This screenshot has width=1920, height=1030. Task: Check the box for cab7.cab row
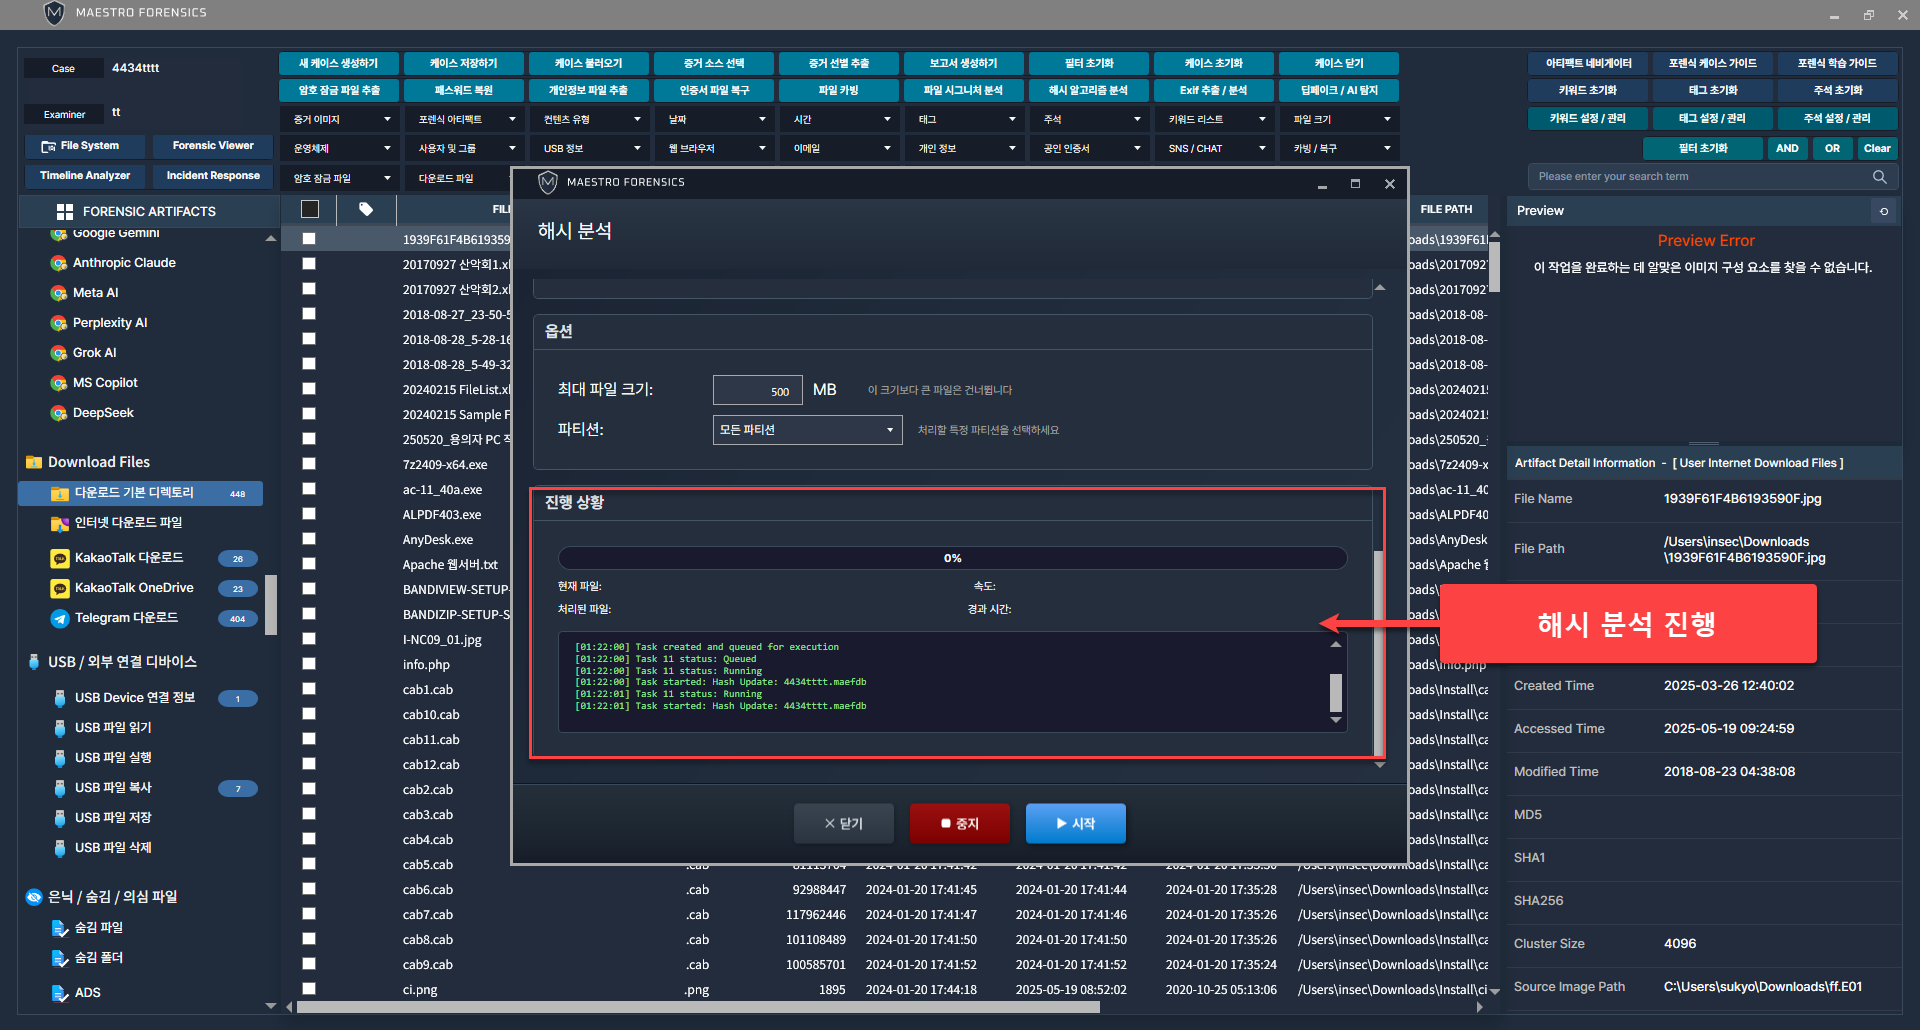pos(309,914)
